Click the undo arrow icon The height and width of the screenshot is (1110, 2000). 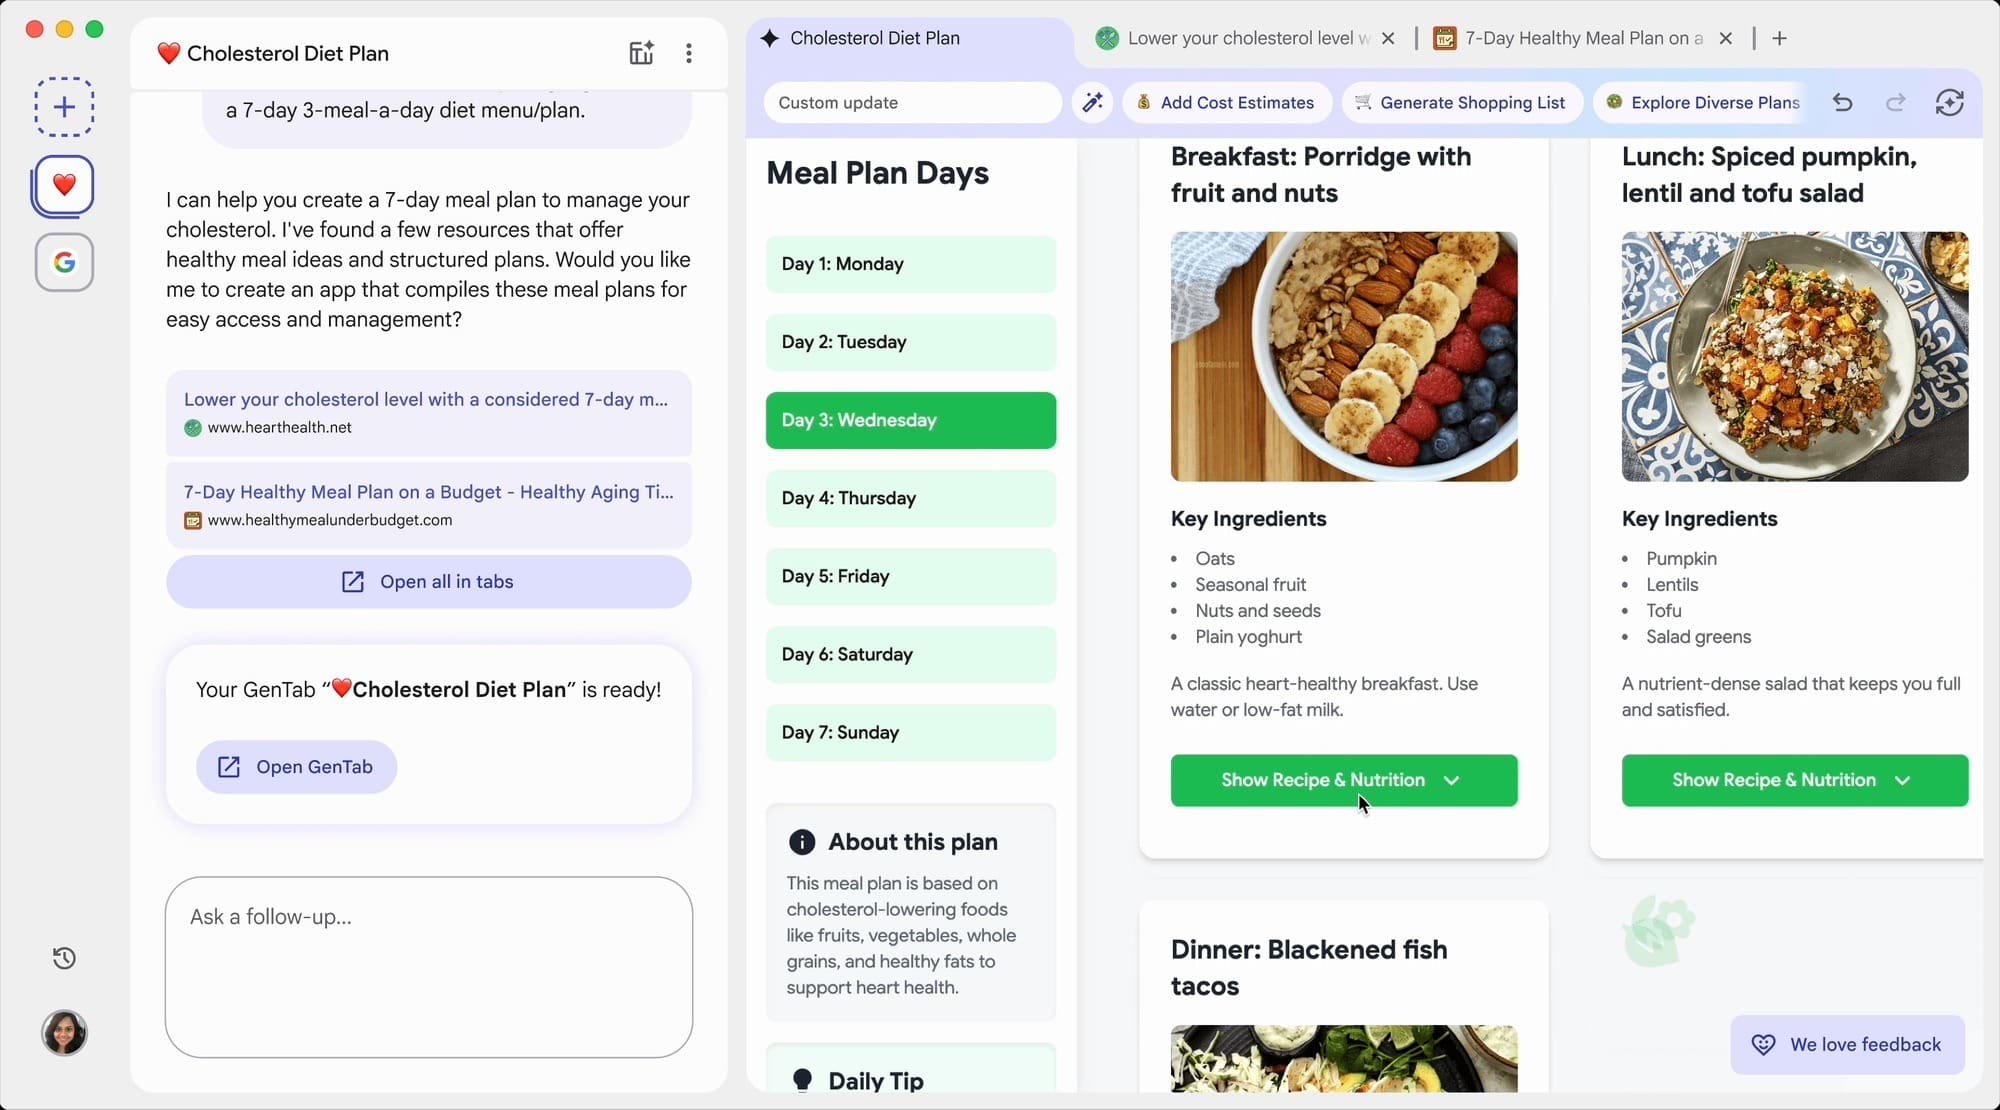coord(1843,102)
